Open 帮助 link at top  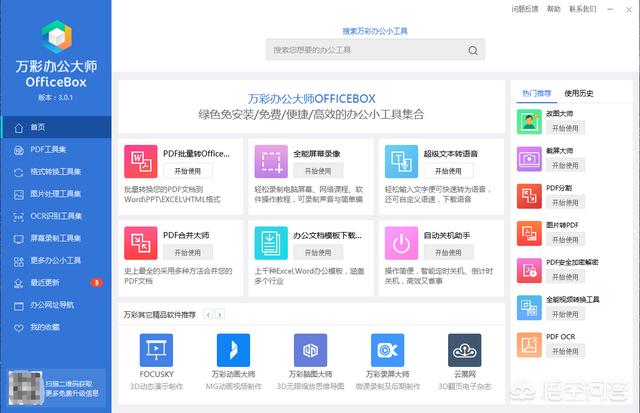[x=553, y=9]
